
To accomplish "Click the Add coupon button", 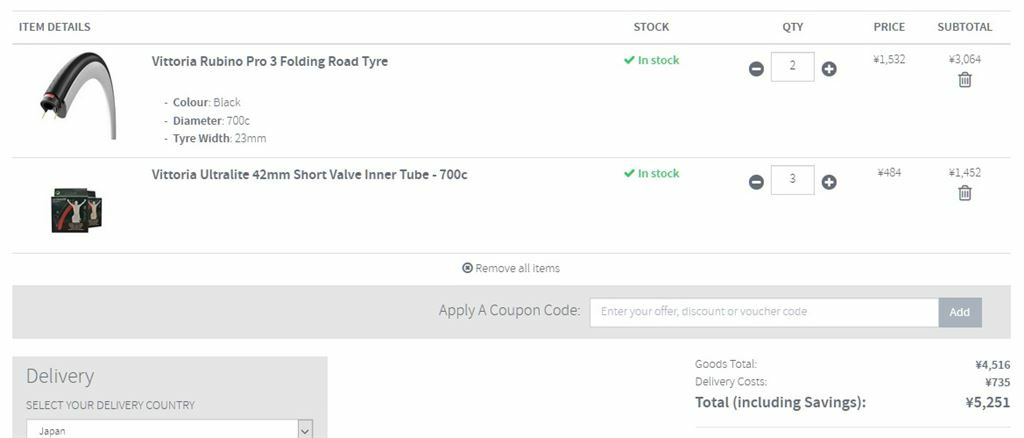I will [x=959, y=312].
